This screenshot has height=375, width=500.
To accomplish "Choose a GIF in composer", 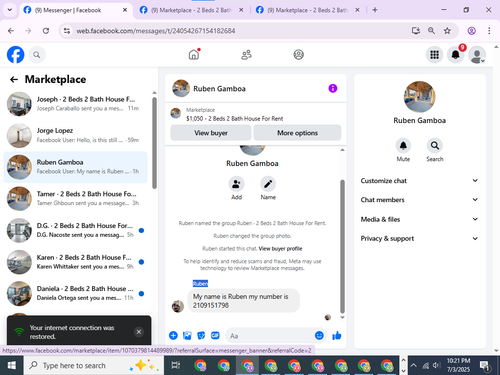I will (215, 335).
